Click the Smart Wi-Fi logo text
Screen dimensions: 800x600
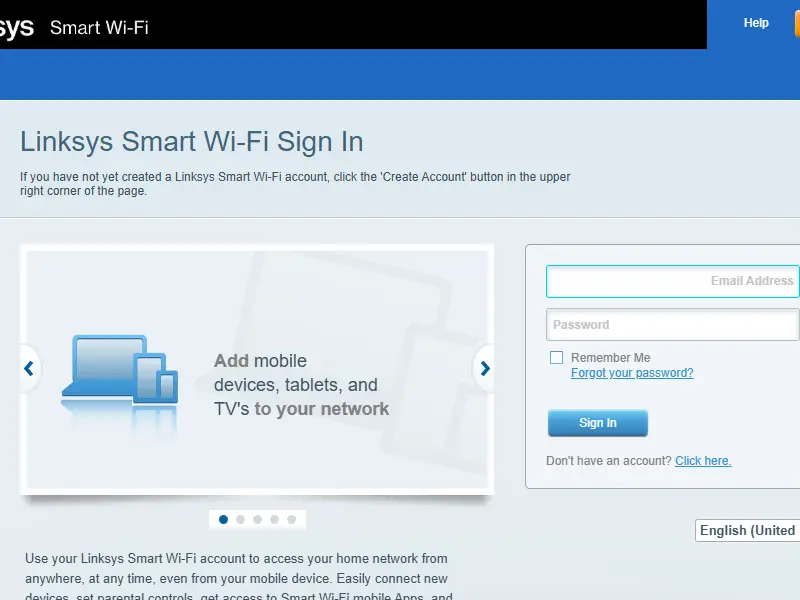click(99, 28)
